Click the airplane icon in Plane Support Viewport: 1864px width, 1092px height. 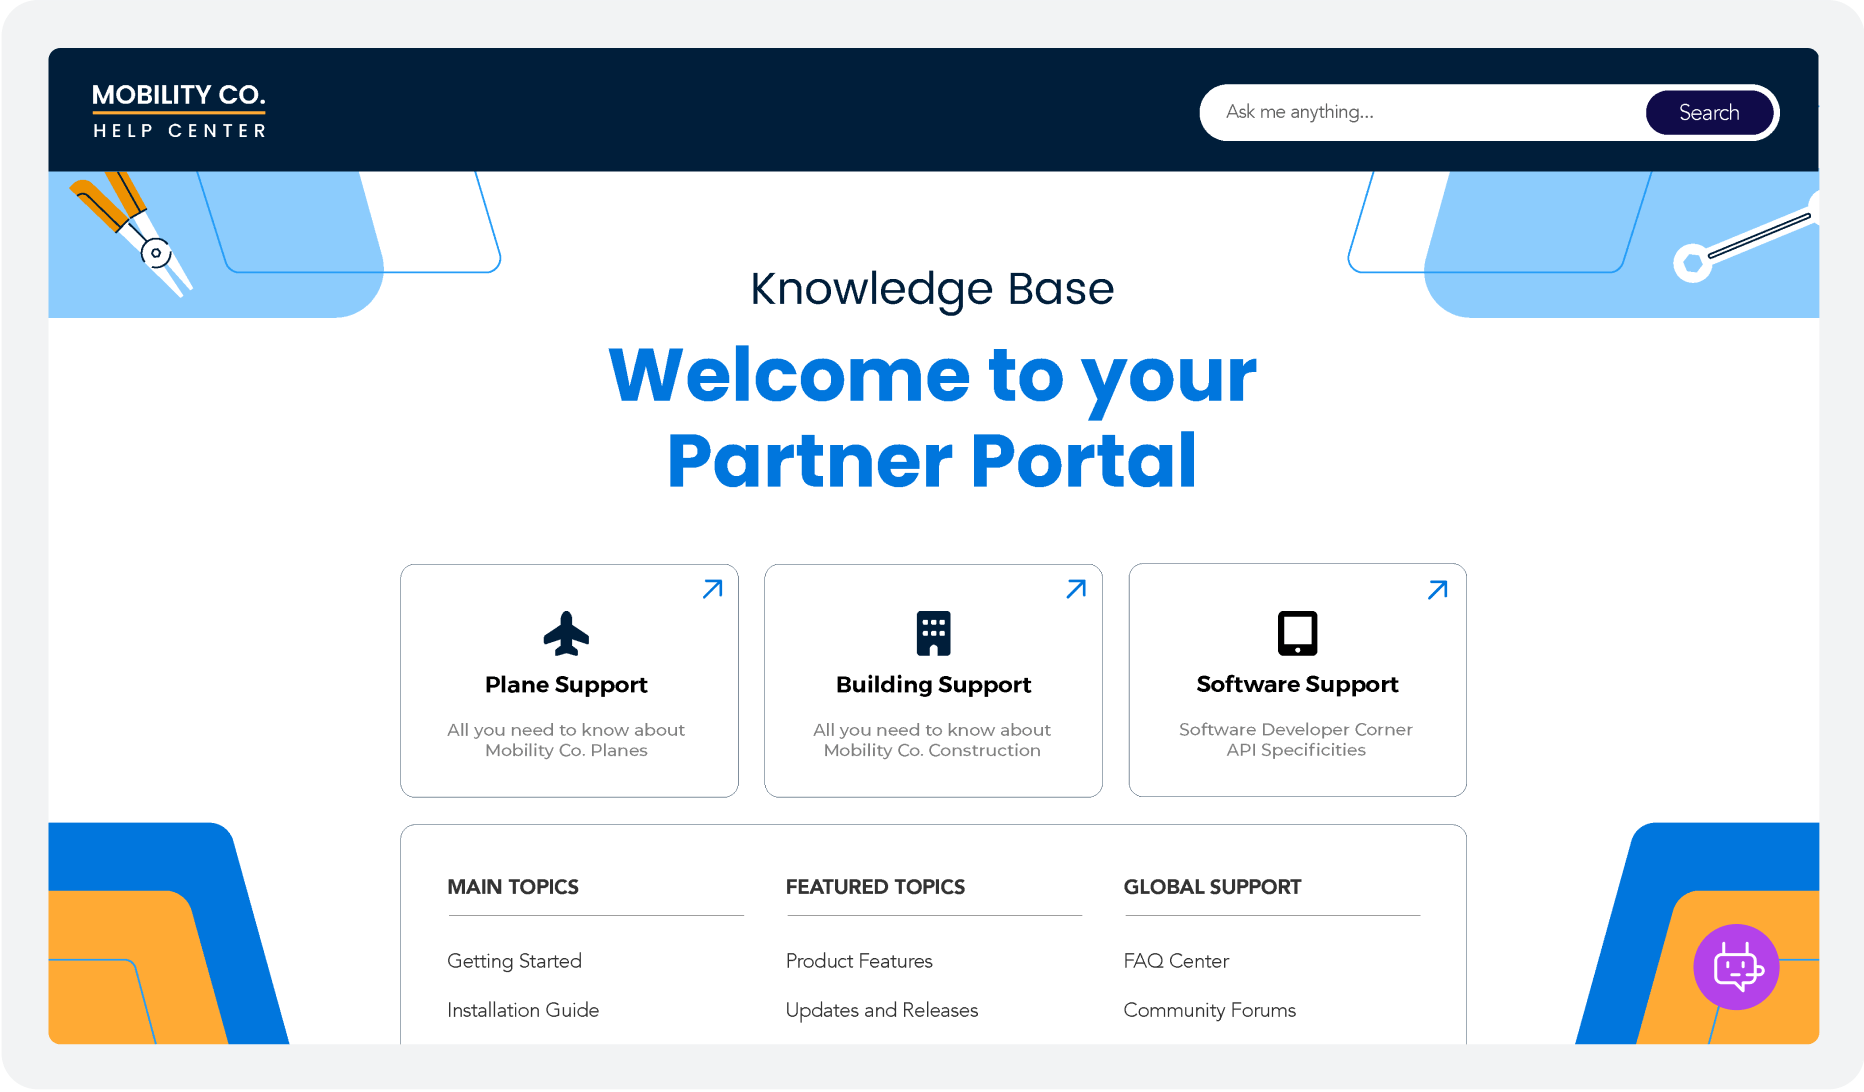point(566,634)
